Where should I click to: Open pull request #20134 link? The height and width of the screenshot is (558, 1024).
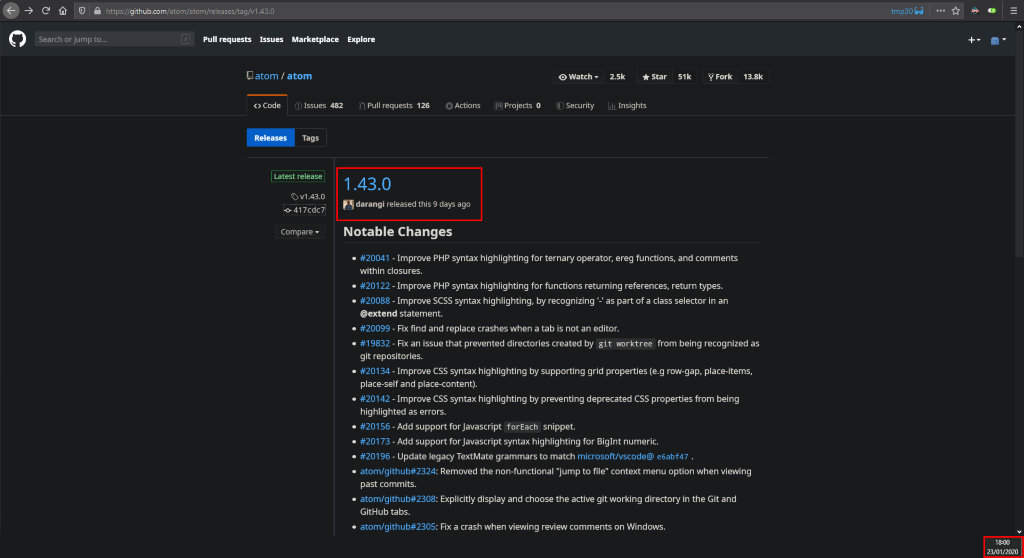pyautogui.click(x=375, y=371)
